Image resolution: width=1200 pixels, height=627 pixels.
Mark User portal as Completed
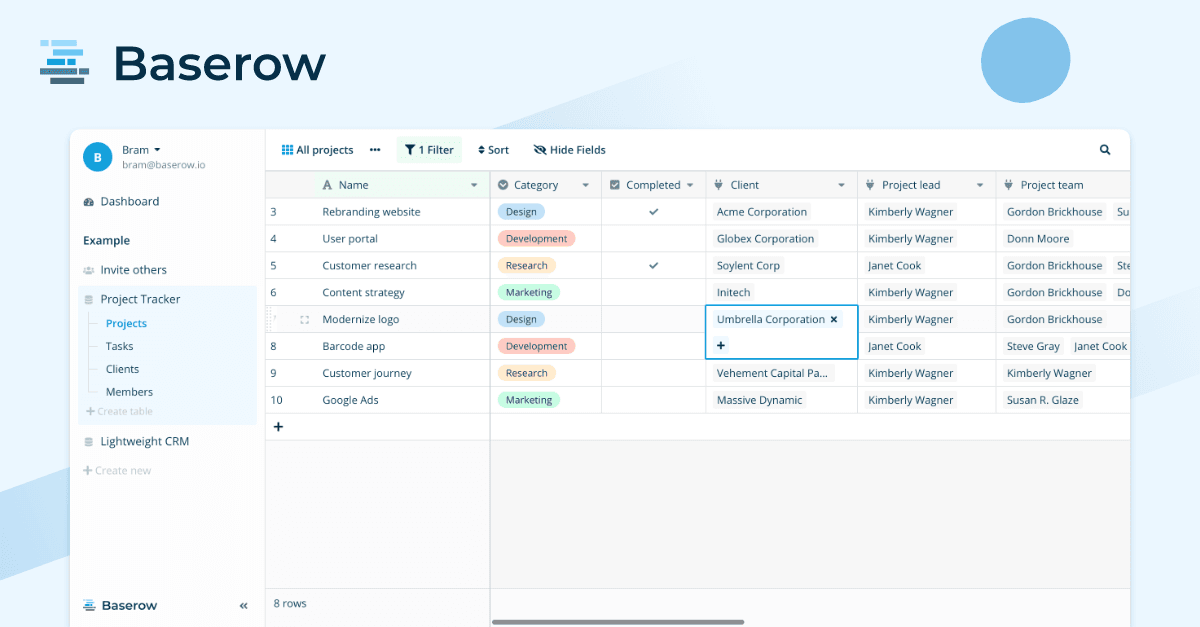[x=653, y=238]
